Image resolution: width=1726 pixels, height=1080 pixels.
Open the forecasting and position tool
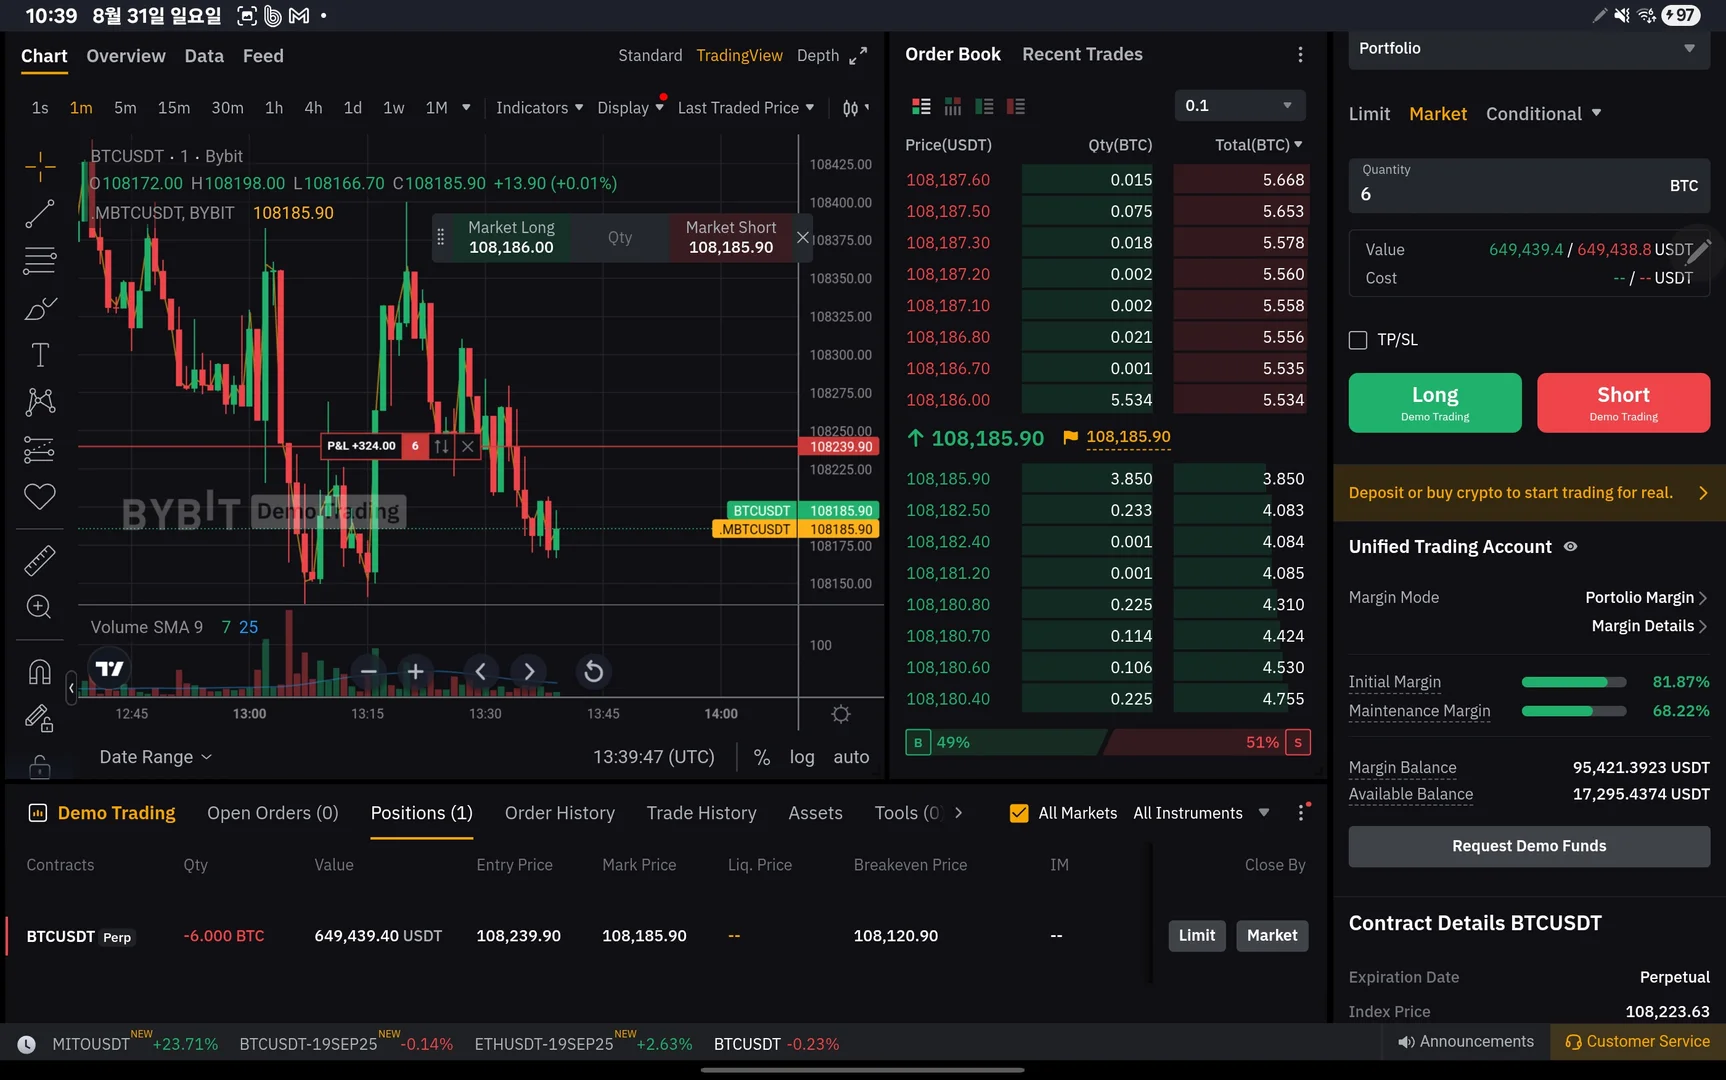pos(40,450)
